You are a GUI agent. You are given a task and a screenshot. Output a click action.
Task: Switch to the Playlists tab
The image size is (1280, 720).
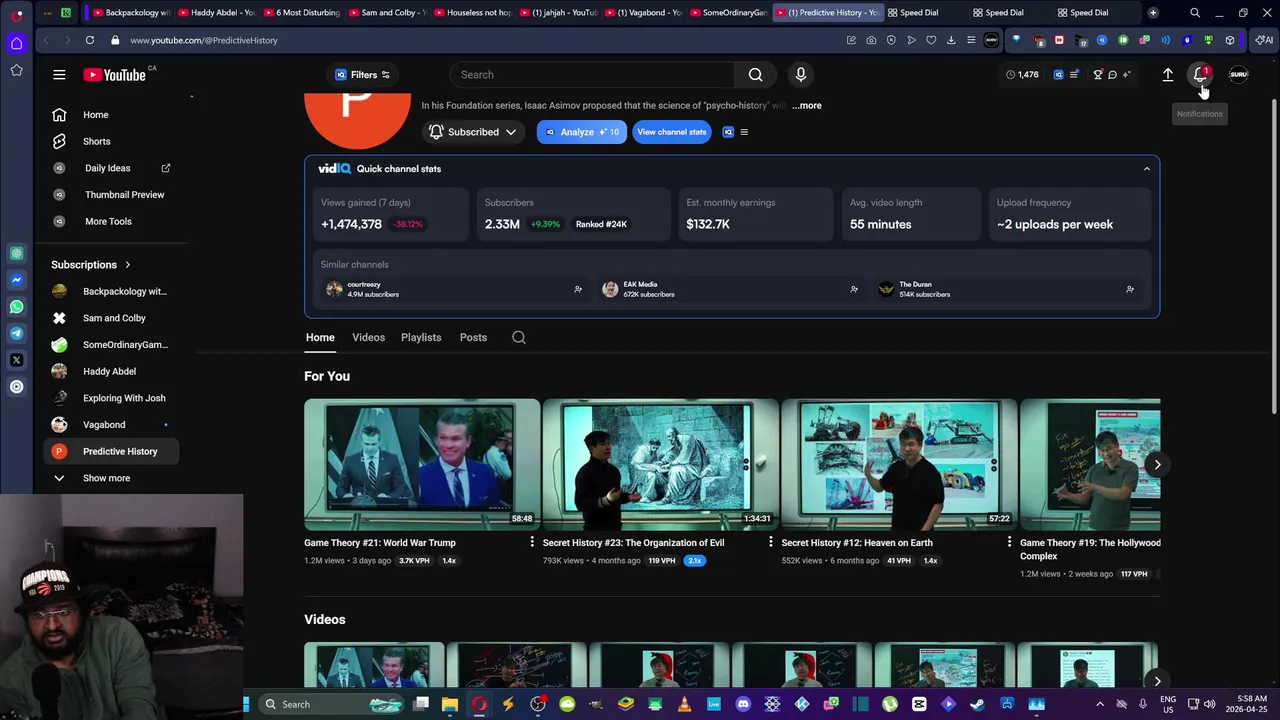click(421, 337)
